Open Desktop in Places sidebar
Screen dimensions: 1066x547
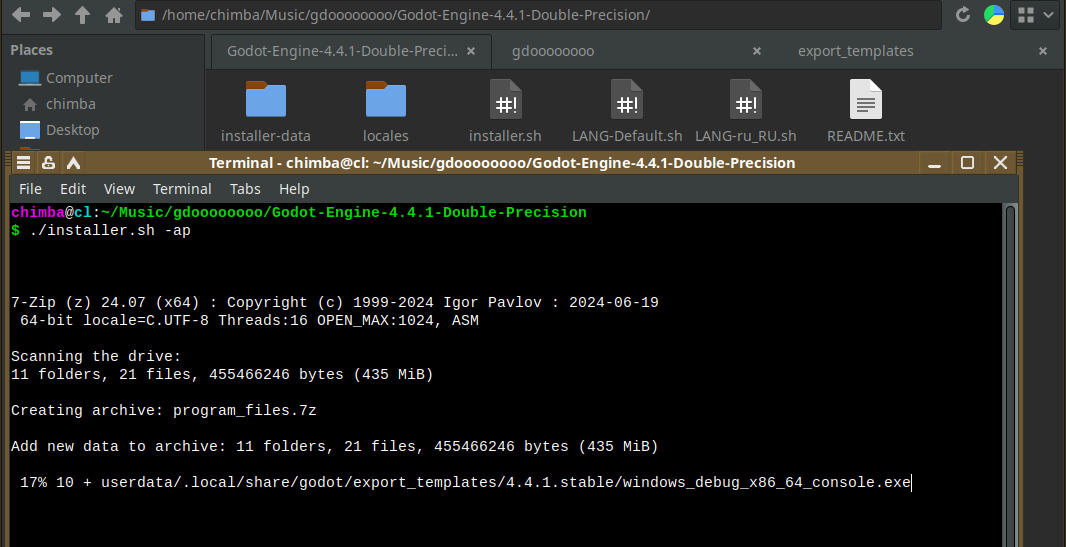(x=72, y=130)
